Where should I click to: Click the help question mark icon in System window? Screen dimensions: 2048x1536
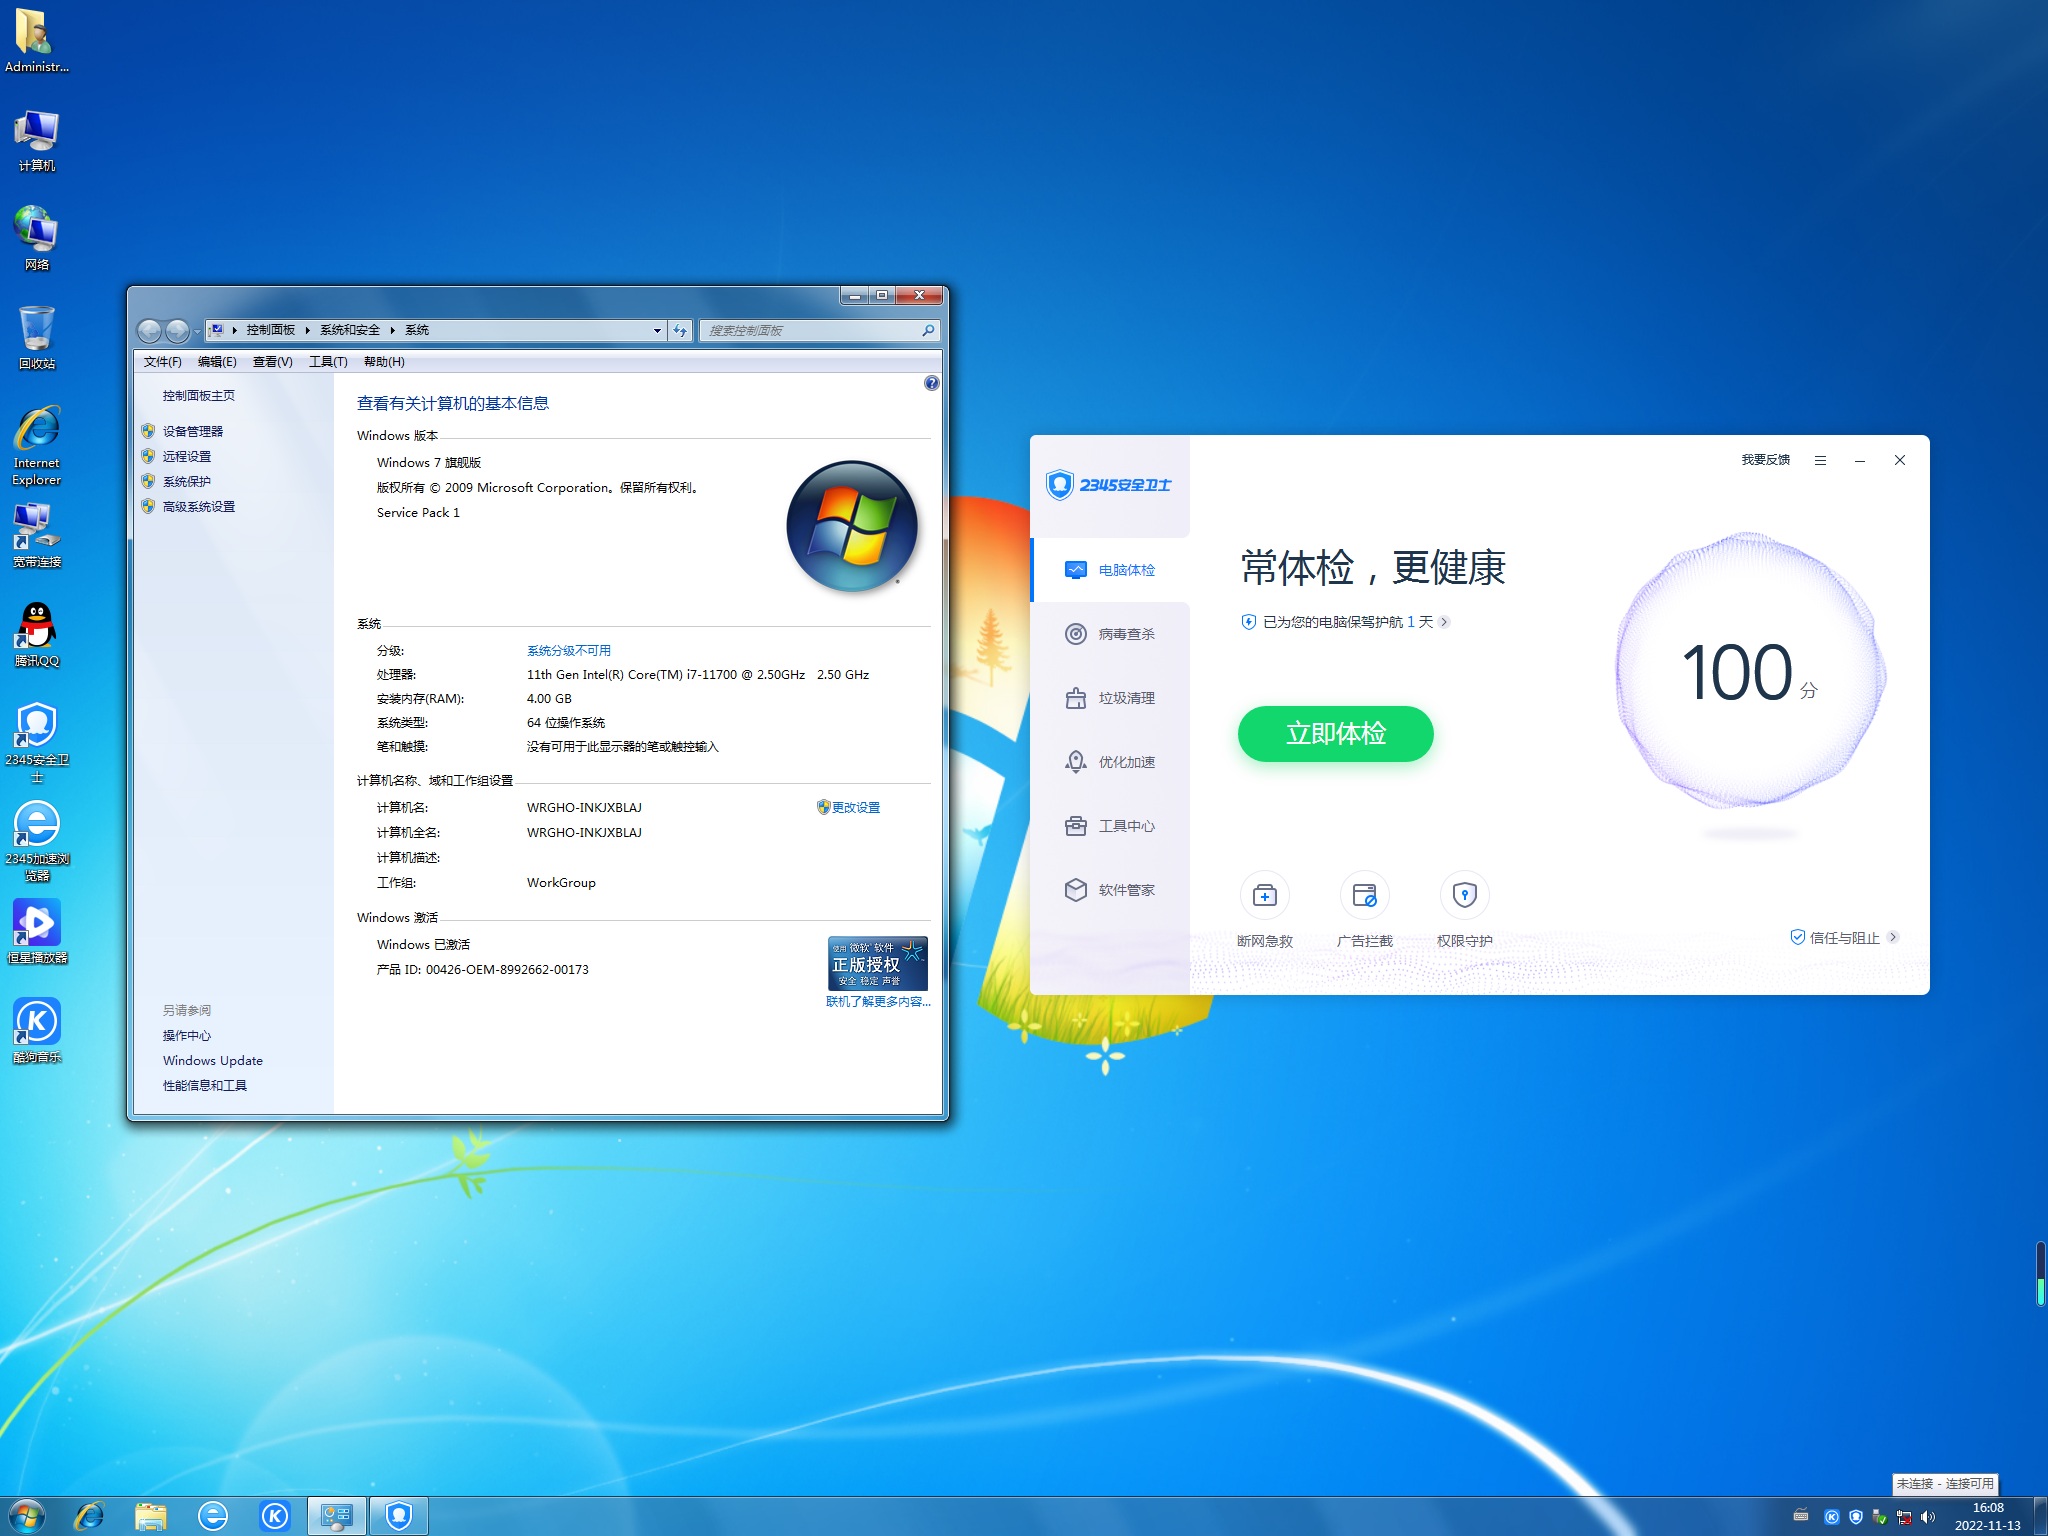931,383
